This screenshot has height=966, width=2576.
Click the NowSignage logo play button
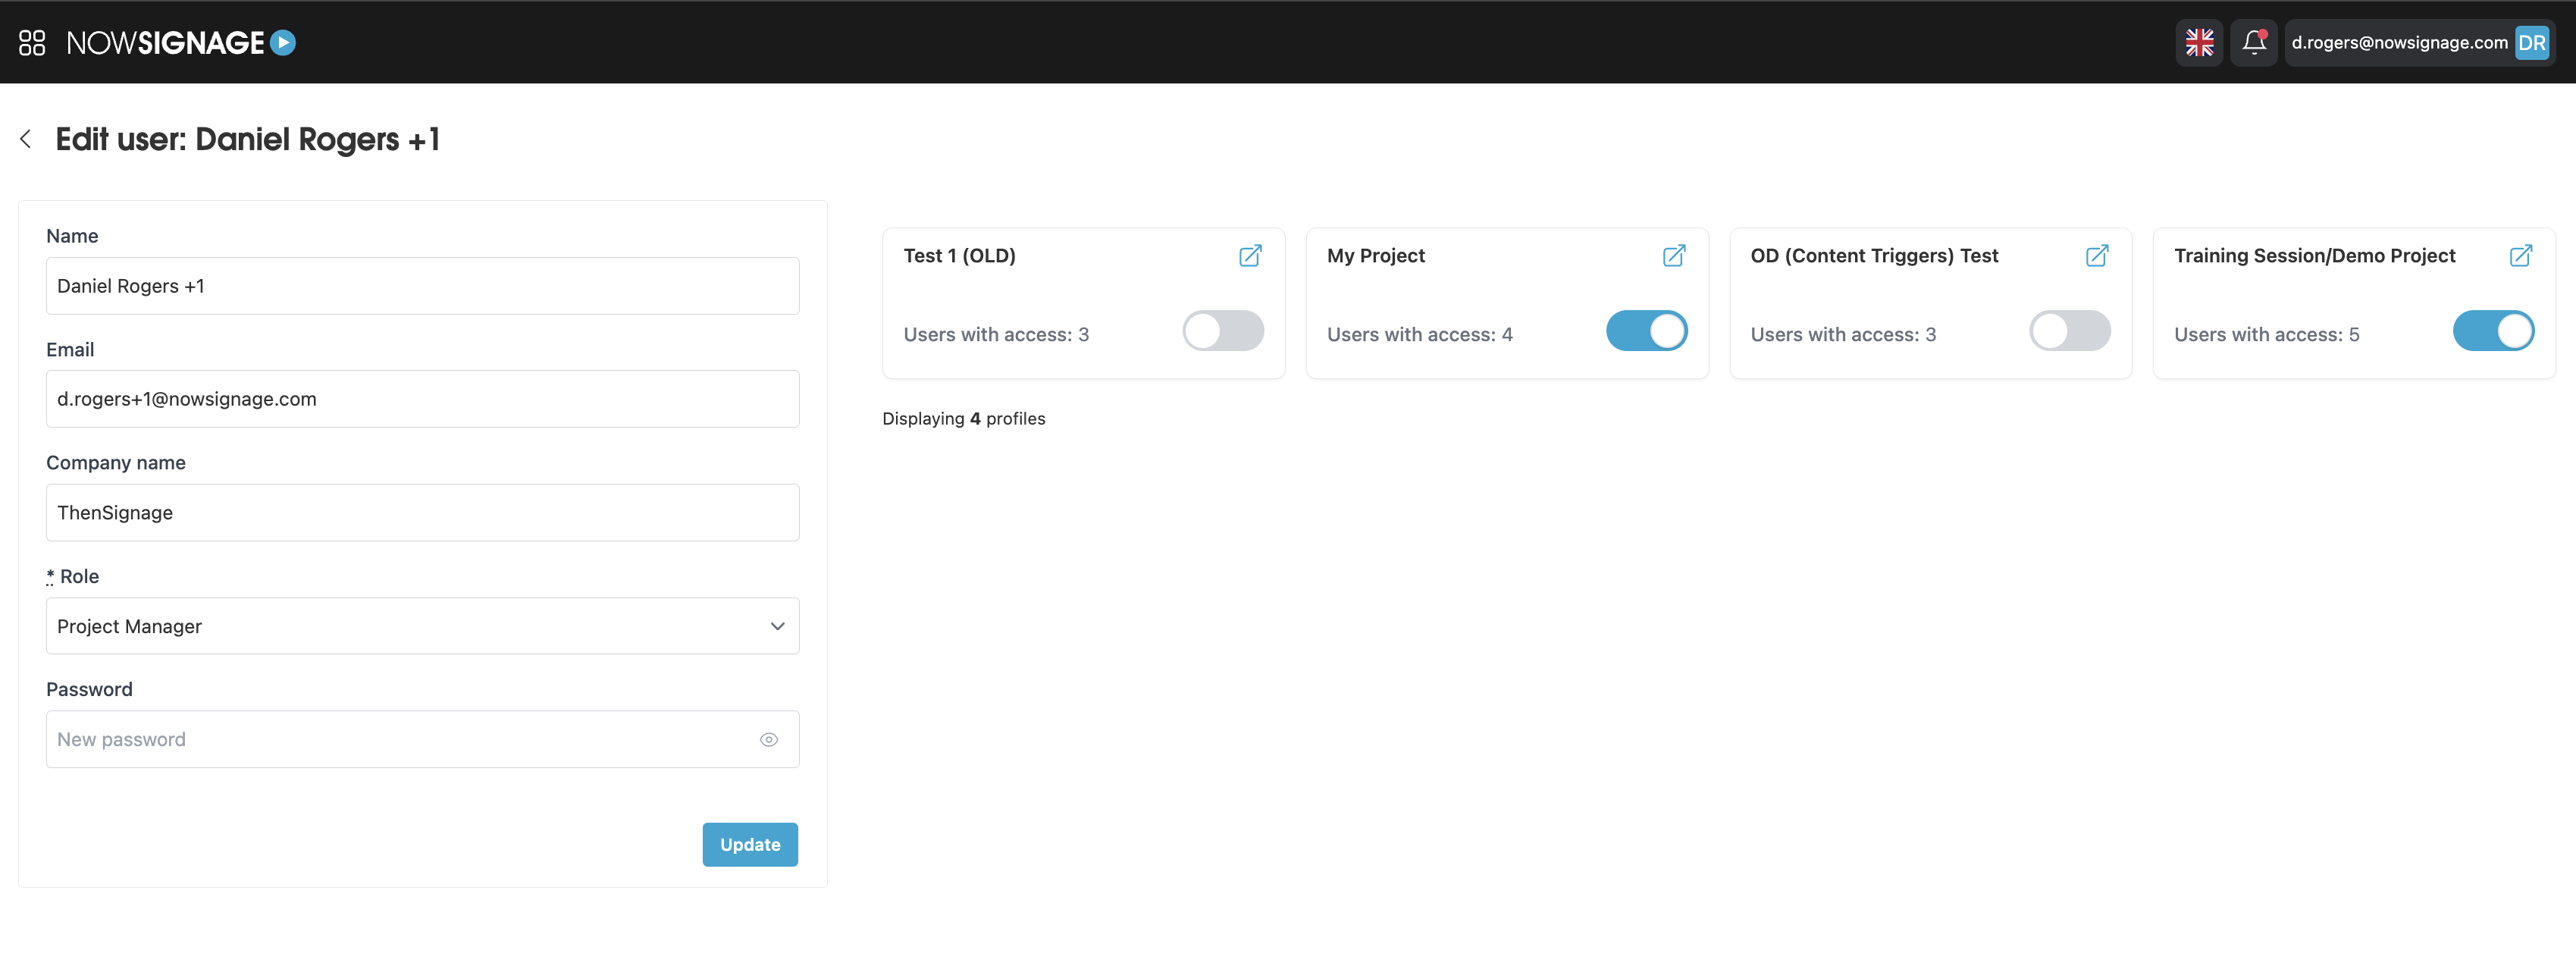[x=284, y=42]
